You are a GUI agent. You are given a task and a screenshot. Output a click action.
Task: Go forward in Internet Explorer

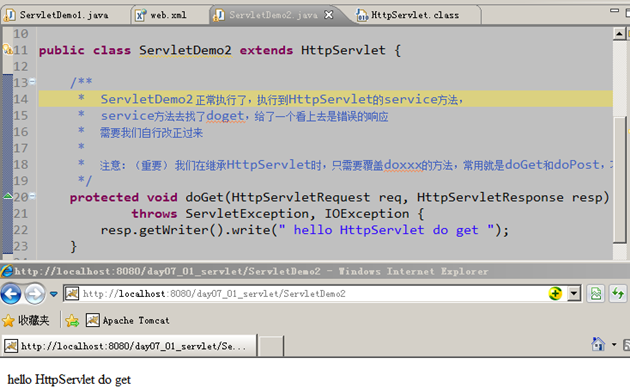[x=35, y=294]
